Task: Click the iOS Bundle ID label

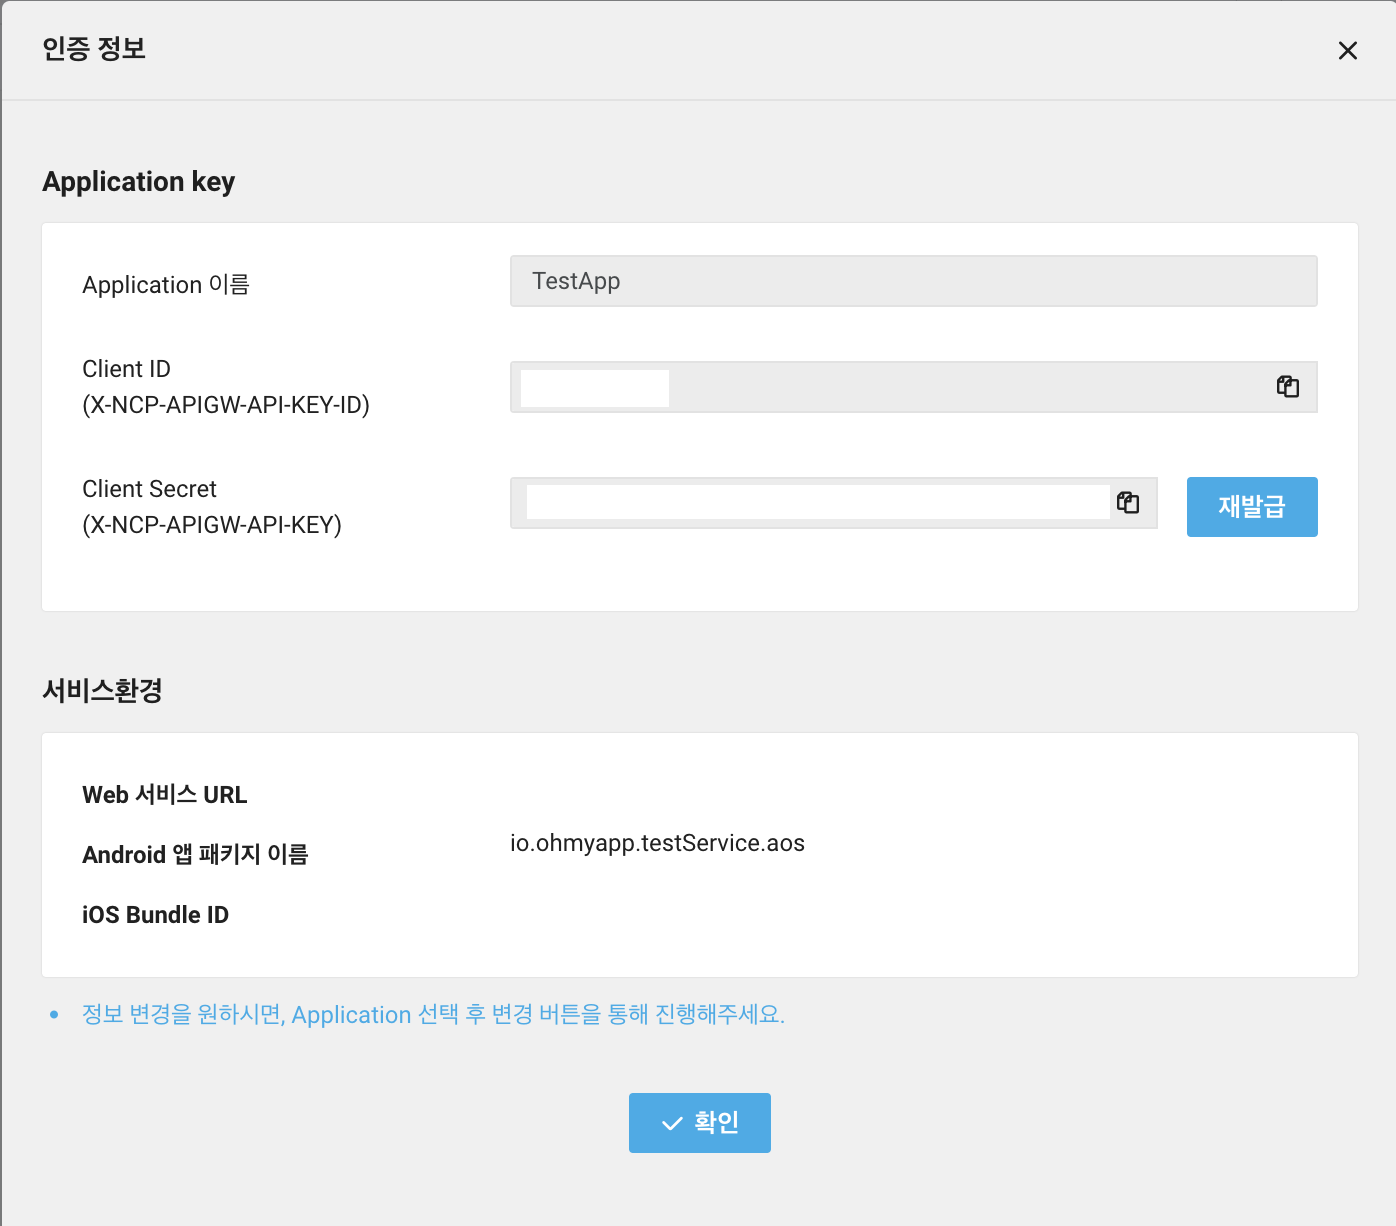Action: tap(155, 915)
